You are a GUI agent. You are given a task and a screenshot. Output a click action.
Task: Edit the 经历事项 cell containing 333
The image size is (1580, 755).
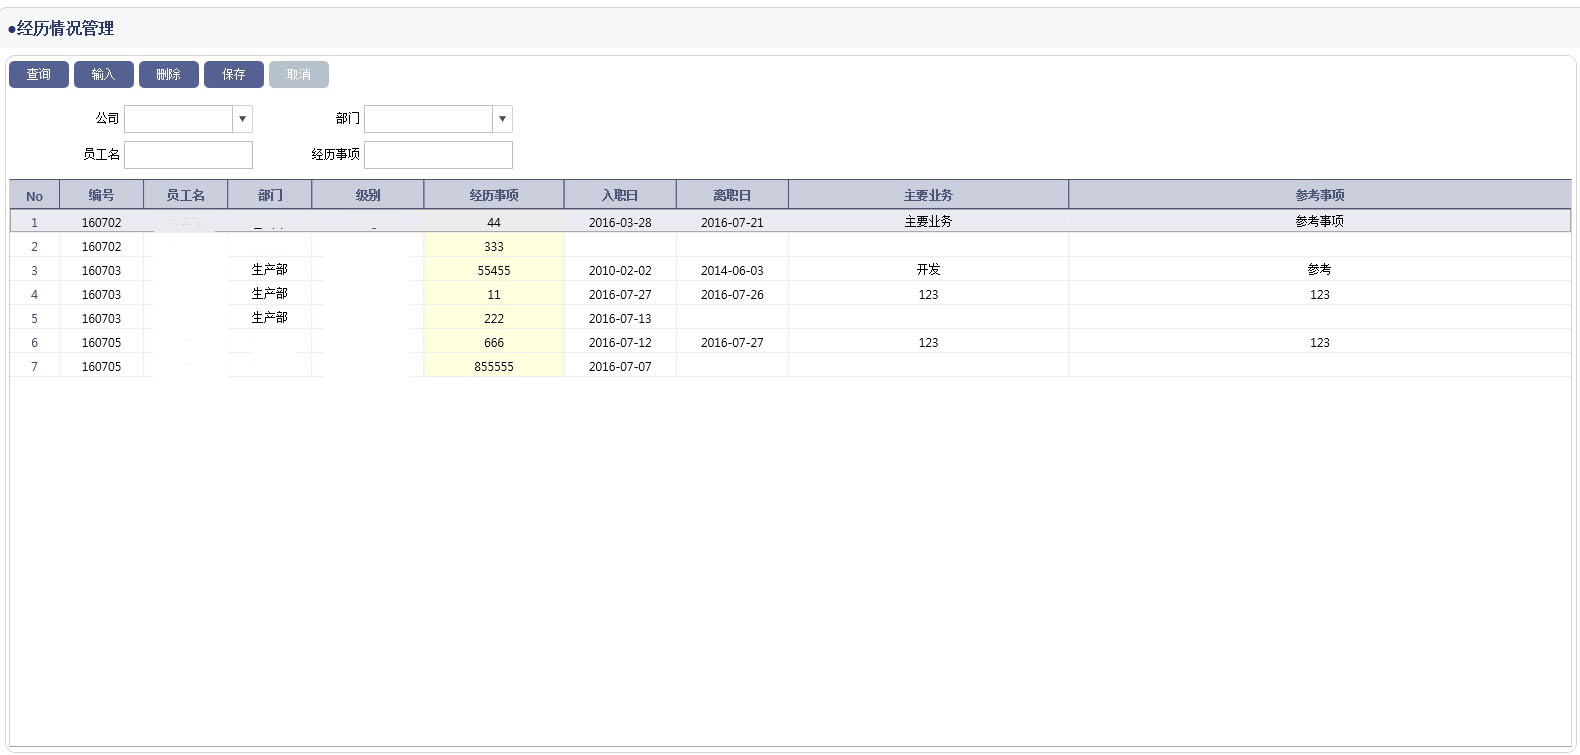pos(494,246)
